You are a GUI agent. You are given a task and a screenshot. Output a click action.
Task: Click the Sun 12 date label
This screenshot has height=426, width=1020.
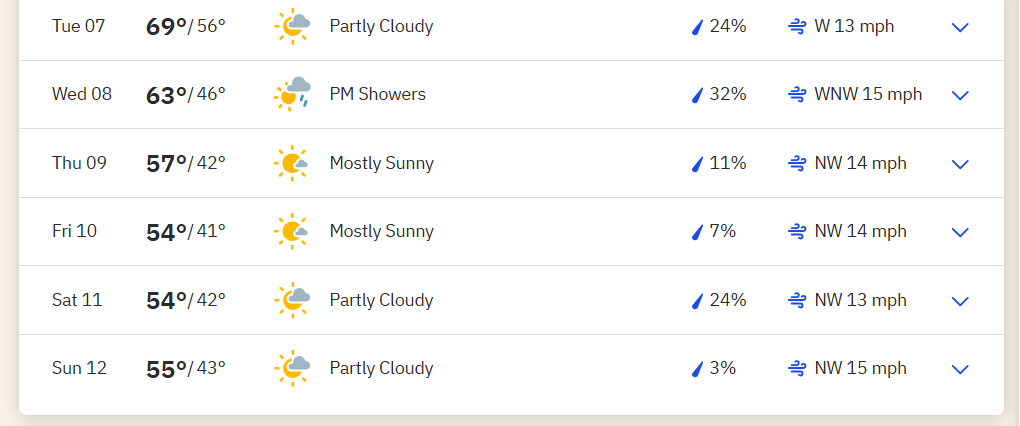click(x=79, y=368)
